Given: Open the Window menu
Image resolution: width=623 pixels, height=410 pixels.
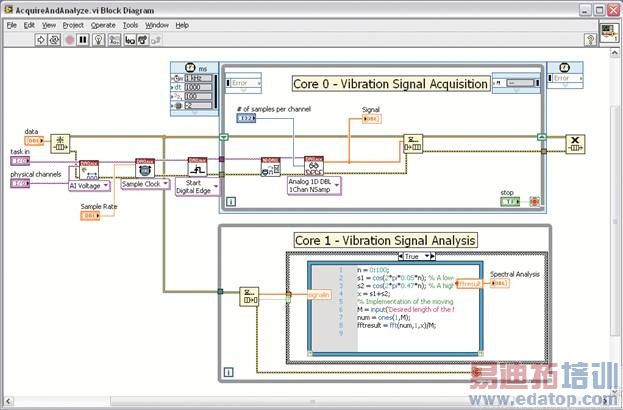Looking at the screenshot, I should pos(157,25).
